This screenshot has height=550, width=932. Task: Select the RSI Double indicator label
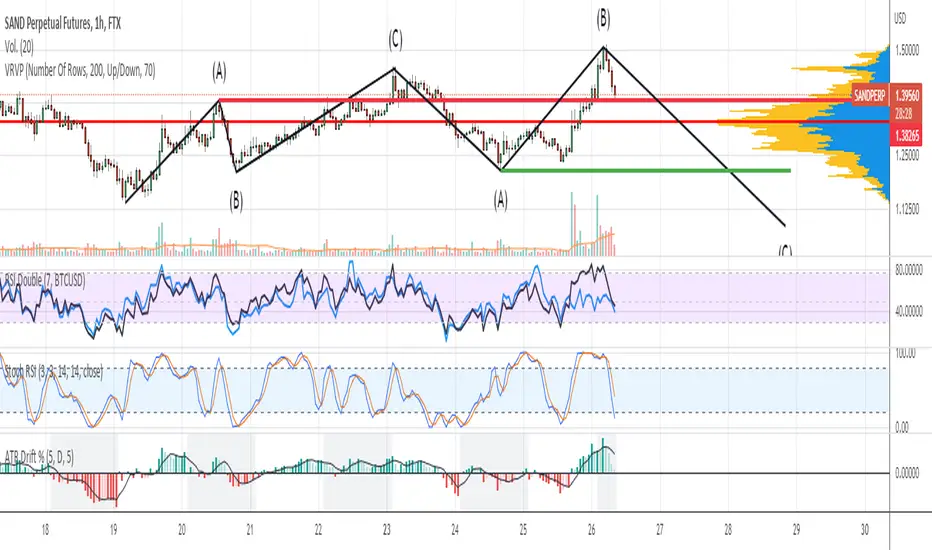(x=45, y=280)
